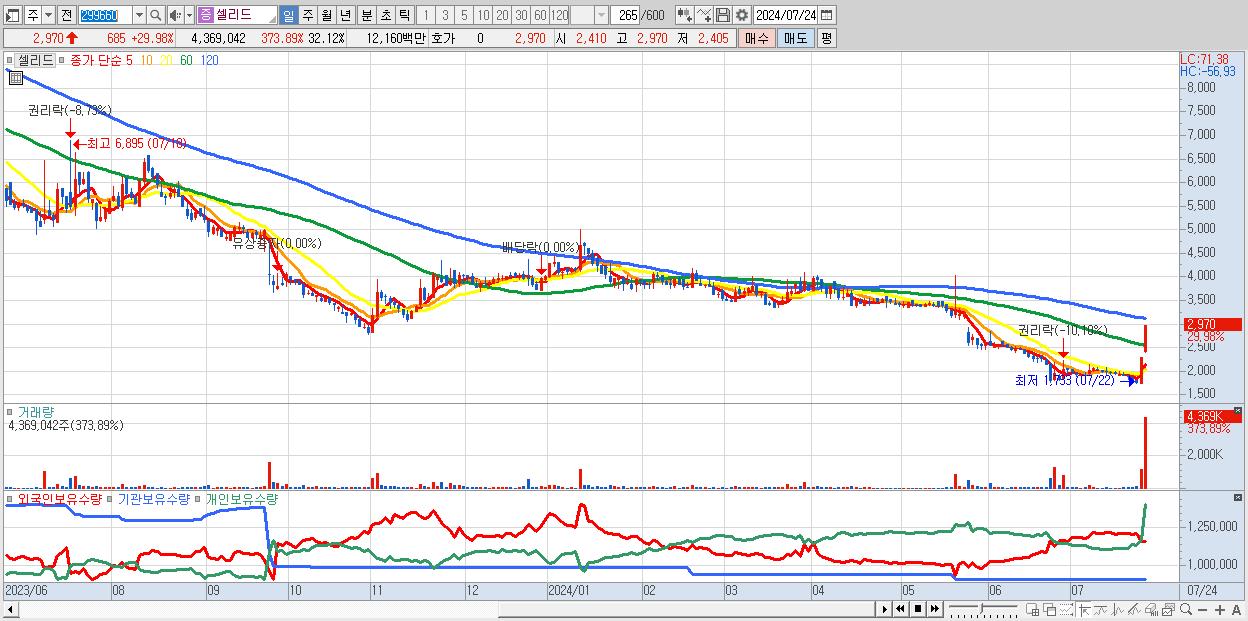The height and width of the screenshot is (621, 1248).
Task: Select the yearly (년) period toggle
Action: [346, 15]
